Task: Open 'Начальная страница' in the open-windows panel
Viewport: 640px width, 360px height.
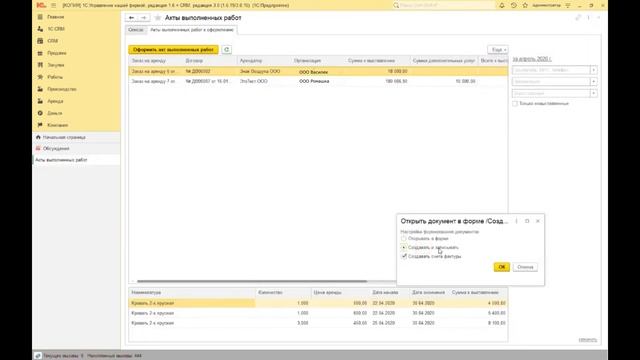Action: (64, 137)
